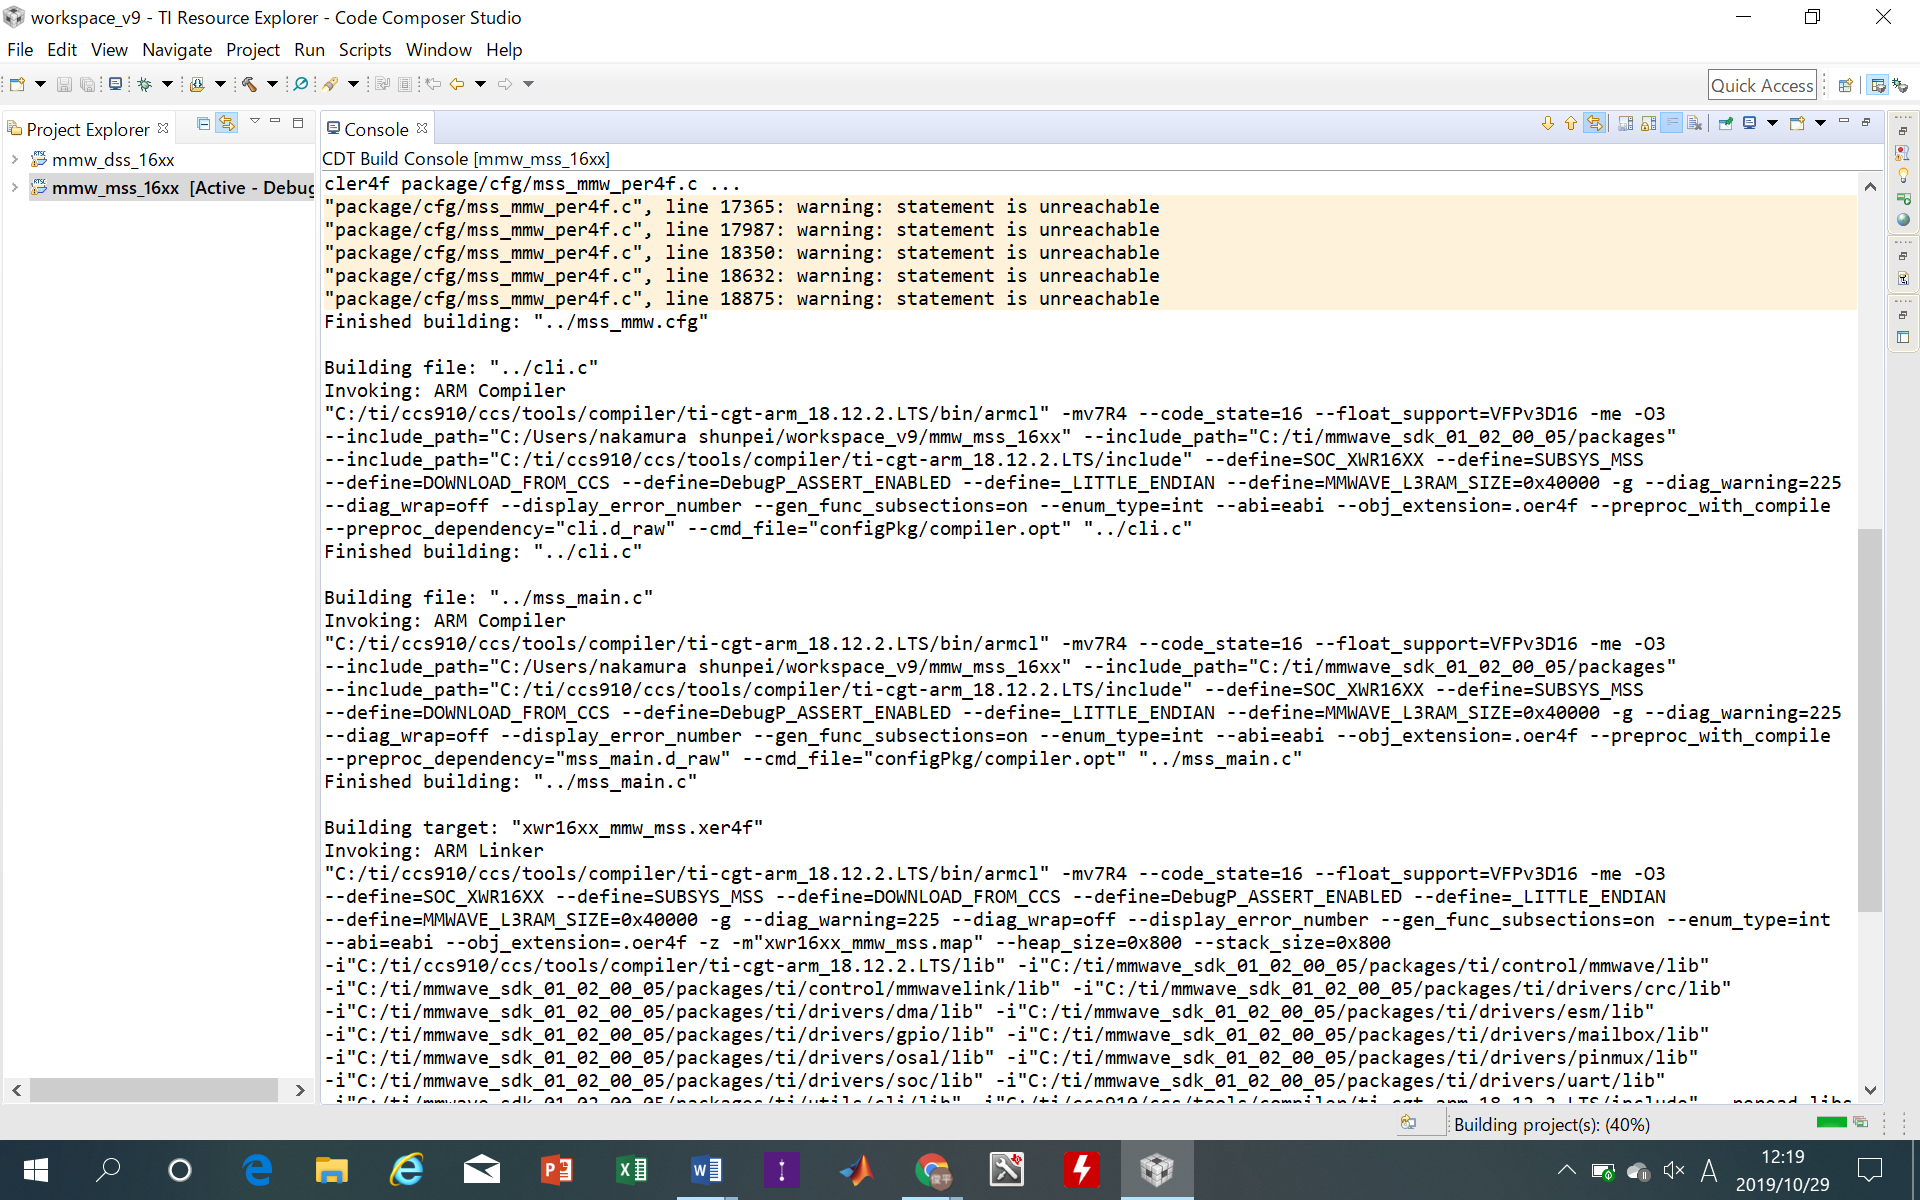Toggle the console Word Wrap button
The width and height of the screenshot is (1920, 1200).
[1671, 124]
